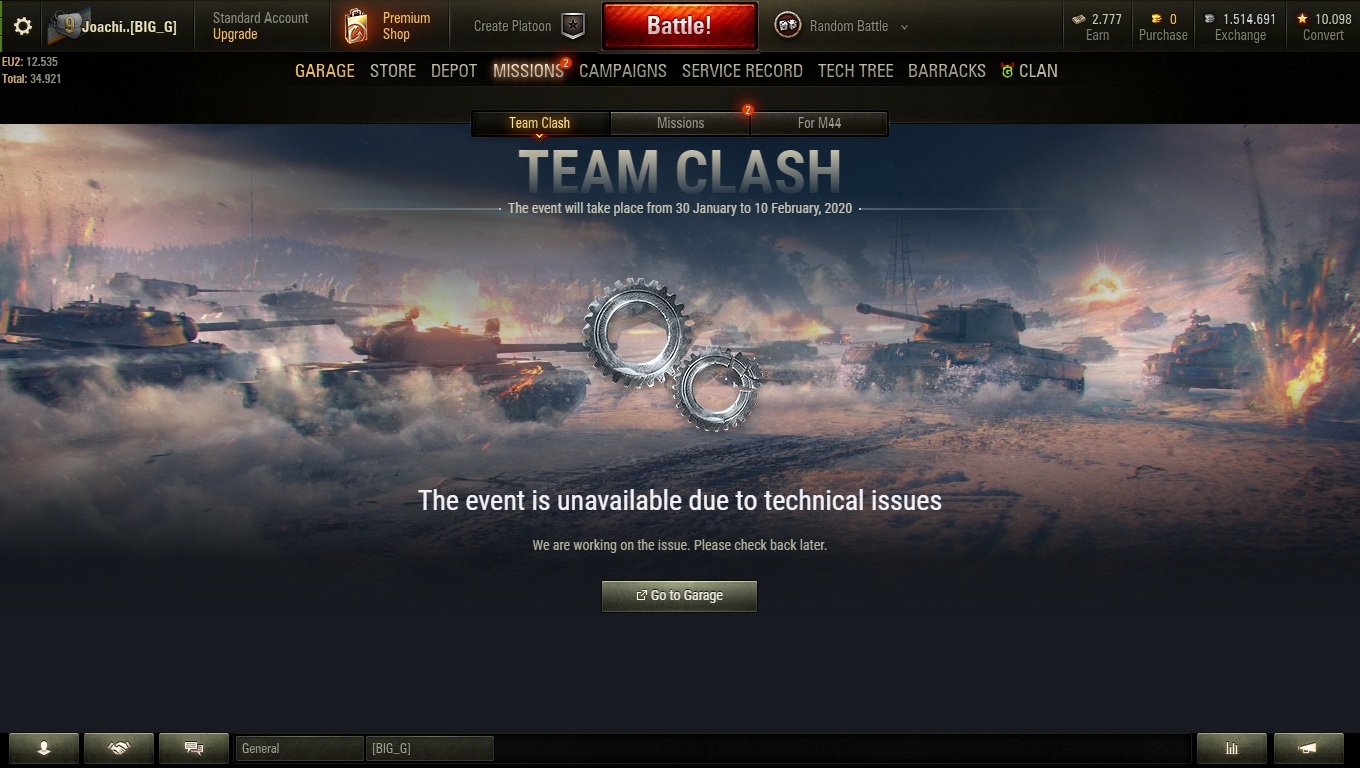Open the General chat channel tab
Image resolution: width=1360 pixels, height=768 pixels.
pos(299,748)
